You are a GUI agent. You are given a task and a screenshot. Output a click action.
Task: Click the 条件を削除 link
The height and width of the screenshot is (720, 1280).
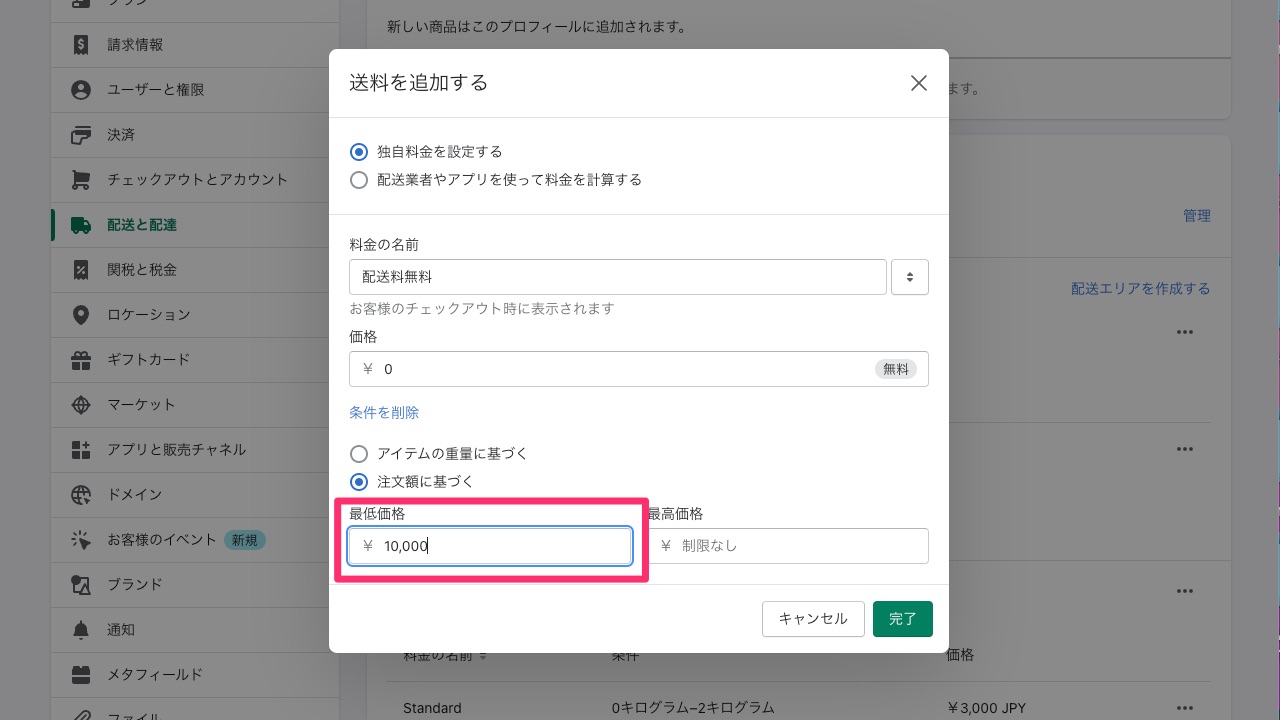point(384,413)
